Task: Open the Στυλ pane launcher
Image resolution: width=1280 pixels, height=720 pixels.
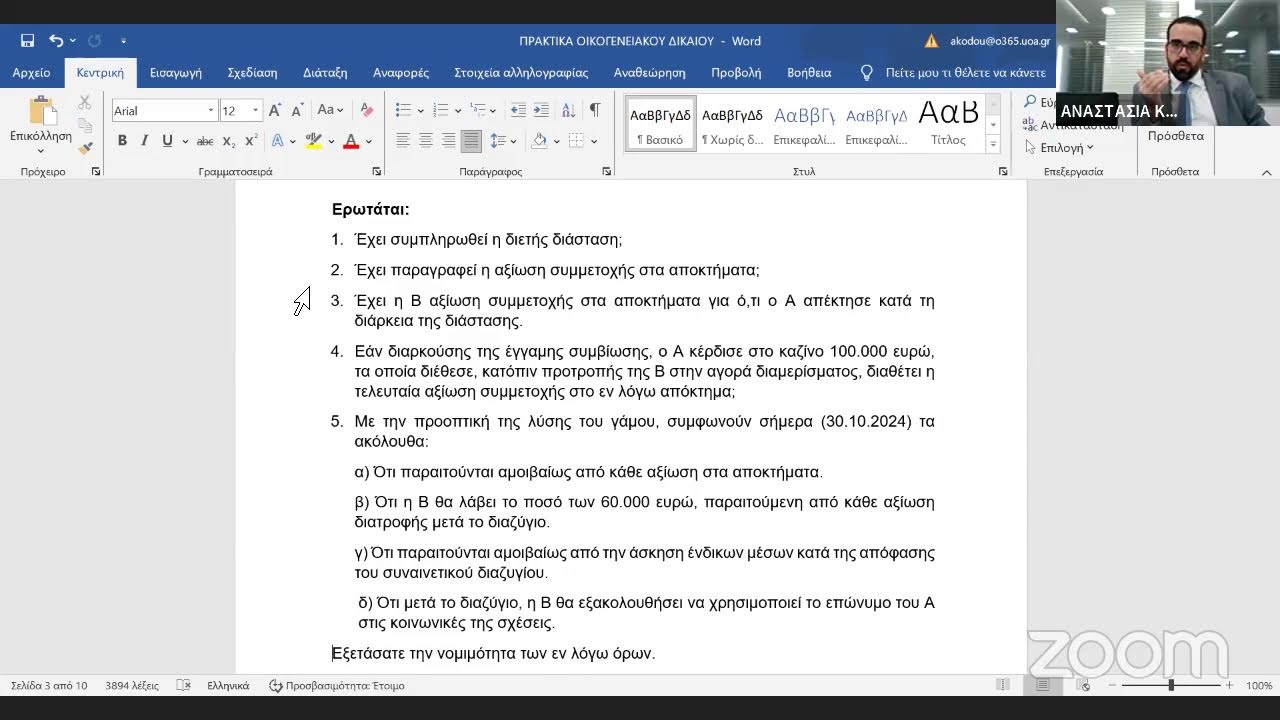Action: coord(1003,172)
